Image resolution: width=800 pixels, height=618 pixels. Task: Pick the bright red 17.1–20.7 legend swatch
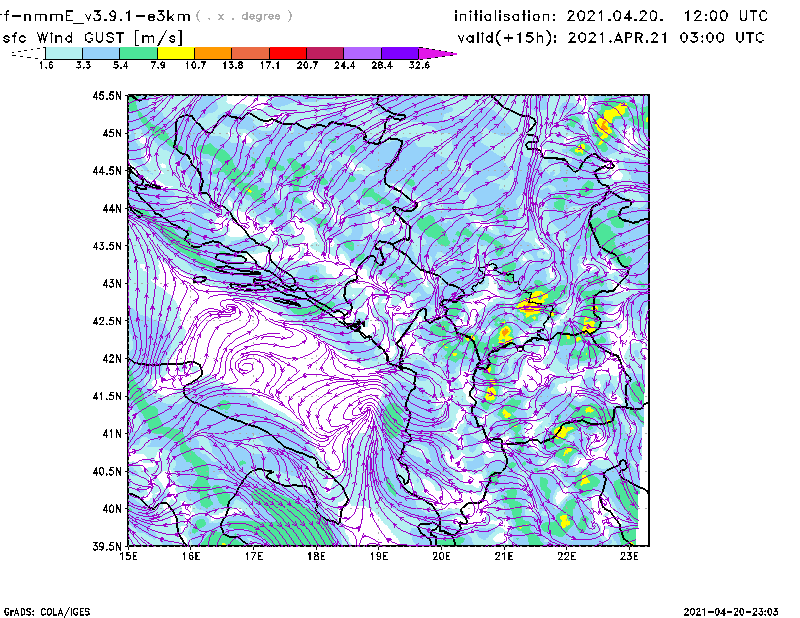point(288,53)
